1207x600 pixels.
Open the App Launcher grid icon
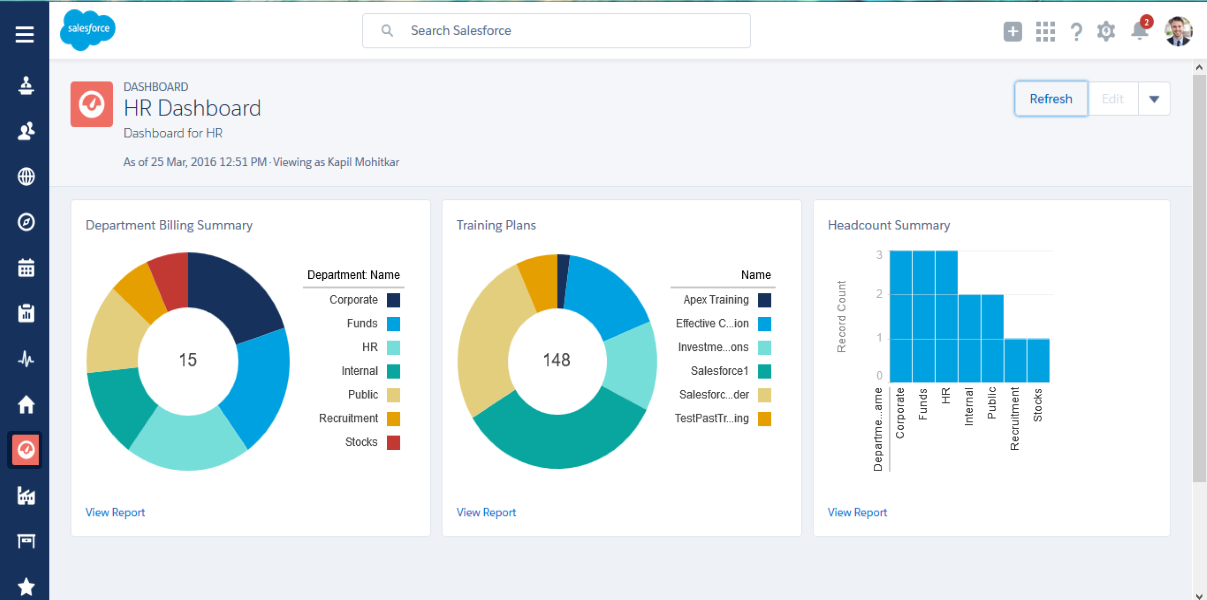point(1045,31)
